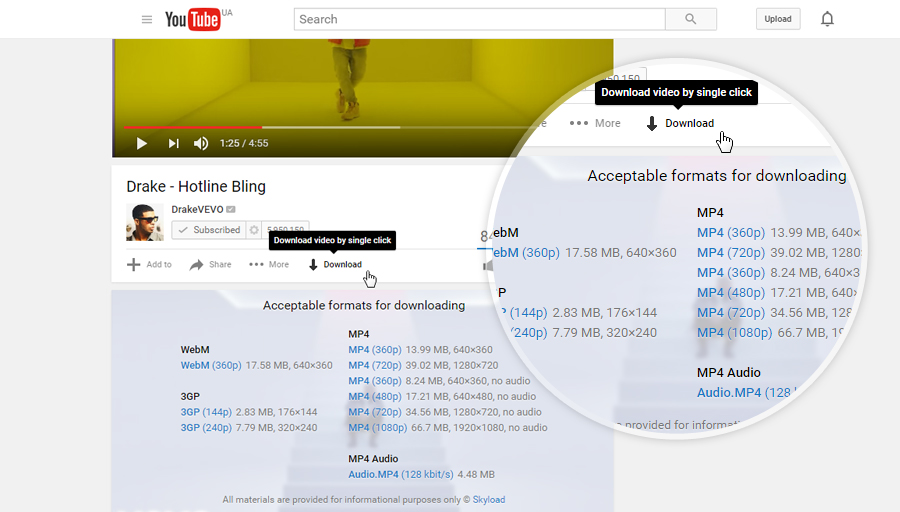Mute the video volume
The image size is (900, 512).
tap(201, 144)
